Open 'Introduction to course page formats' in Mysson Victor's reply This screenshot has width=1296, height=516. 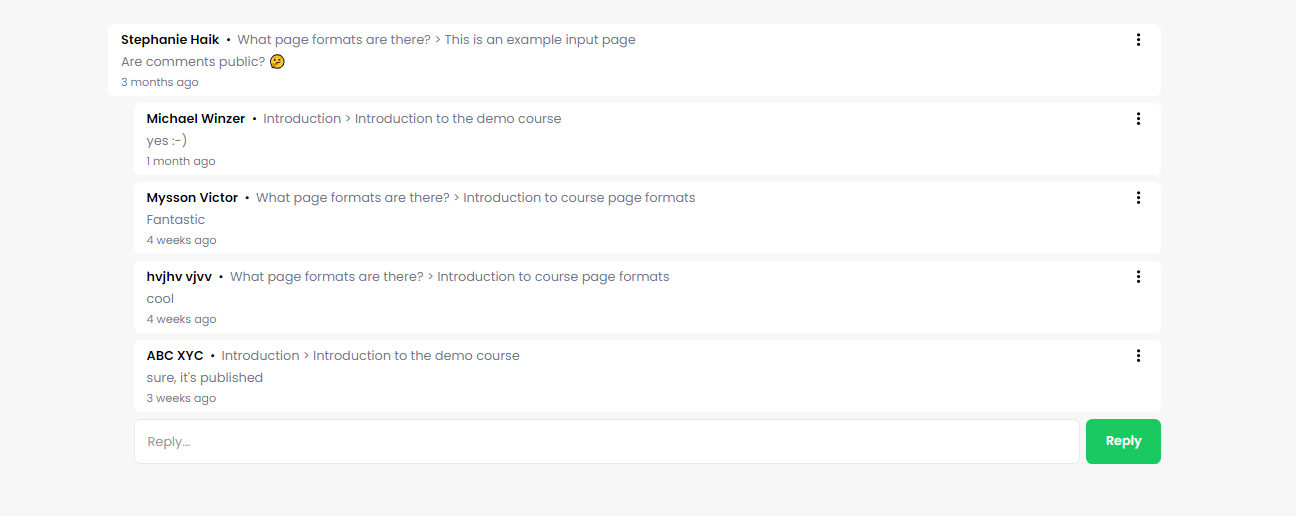[579, 198]
